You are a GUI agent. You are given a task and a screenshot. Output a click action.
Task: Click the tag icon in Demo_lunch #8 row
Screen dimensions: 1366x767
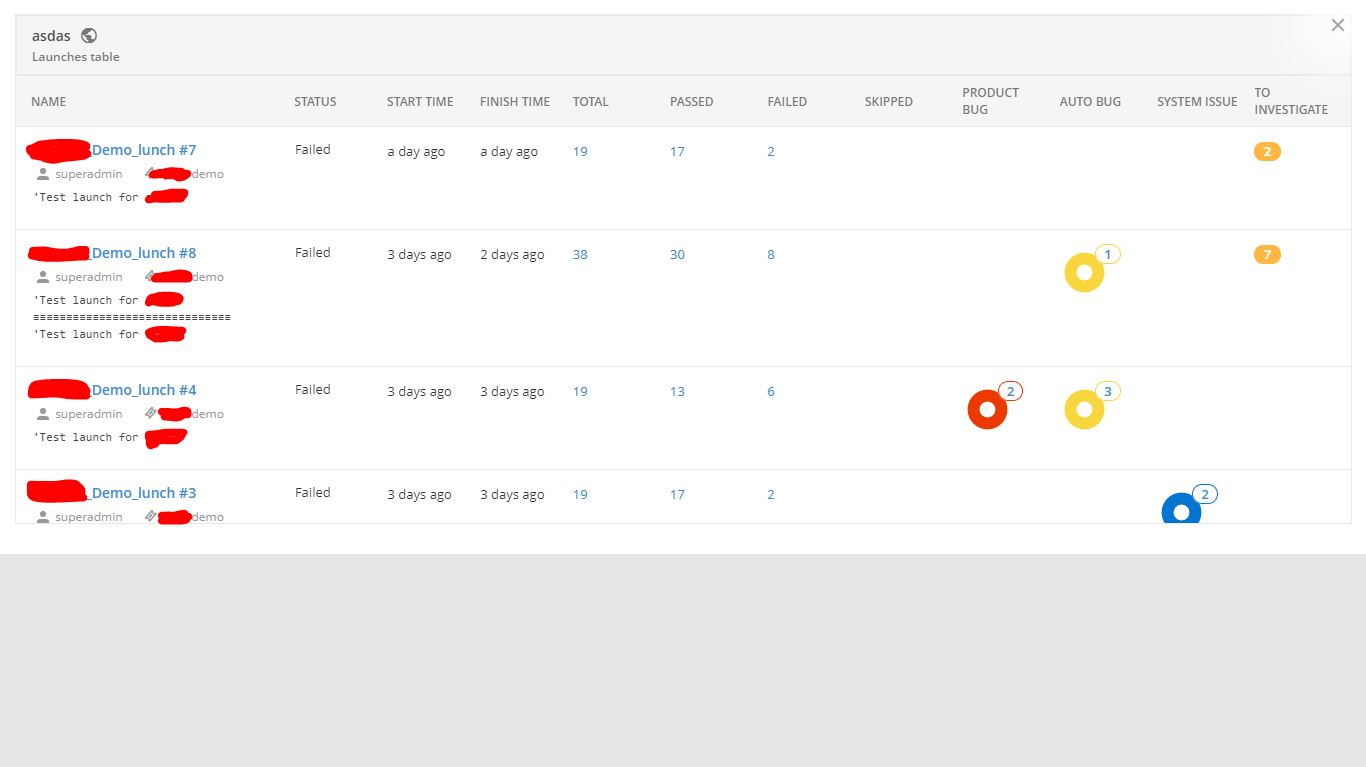pyautogui.click(x=151, y=276)
